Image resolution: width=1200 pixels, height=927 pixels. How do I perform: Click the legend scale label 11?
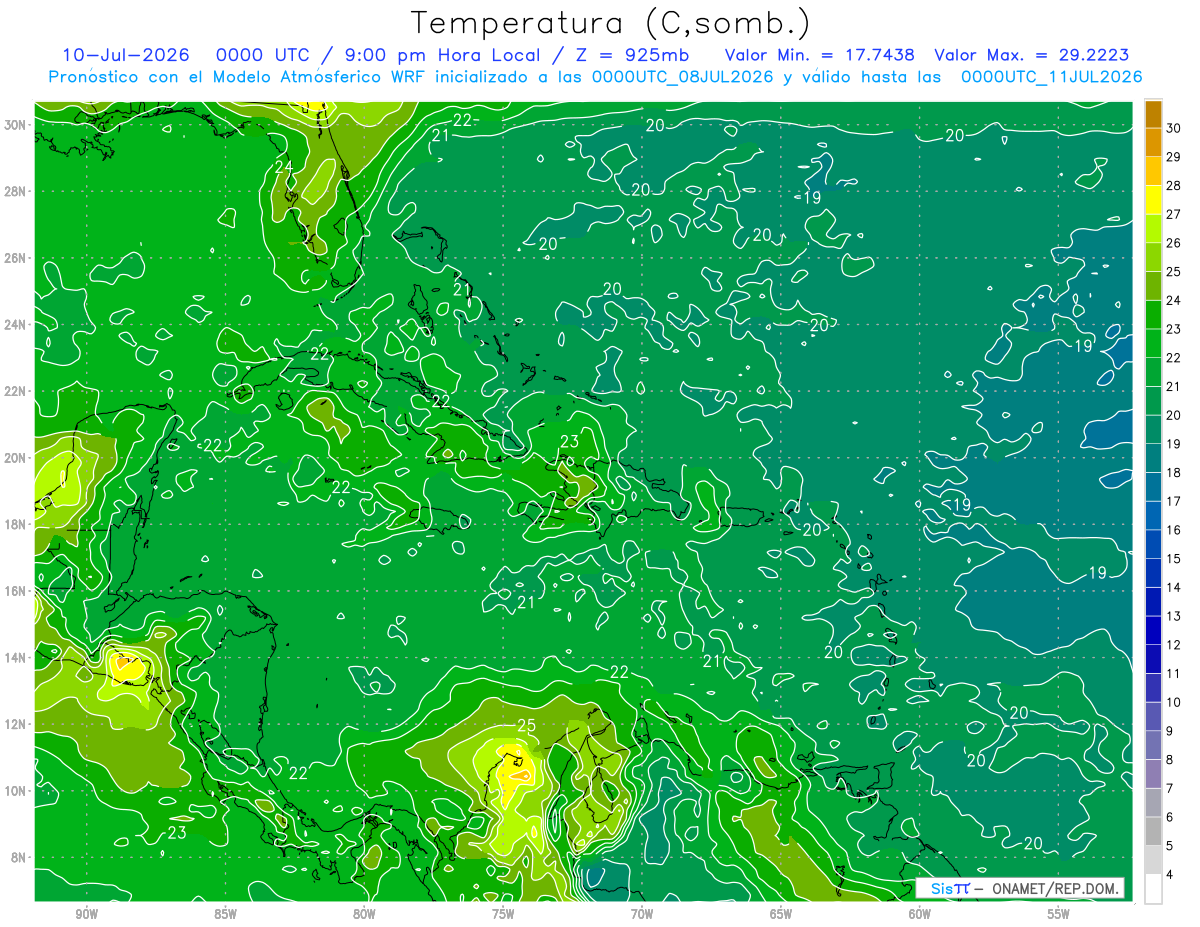(x=1174, y=673)
